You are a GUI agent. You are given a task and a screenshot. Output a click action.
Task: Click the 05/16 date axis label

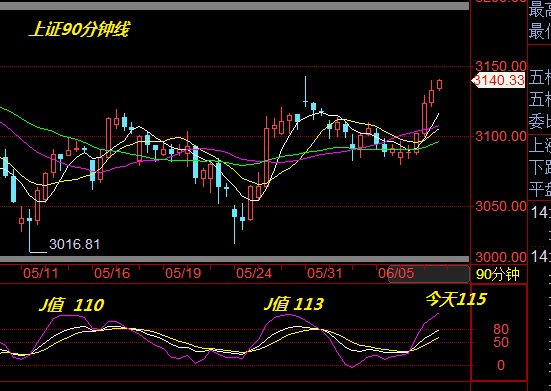point(112,273)
